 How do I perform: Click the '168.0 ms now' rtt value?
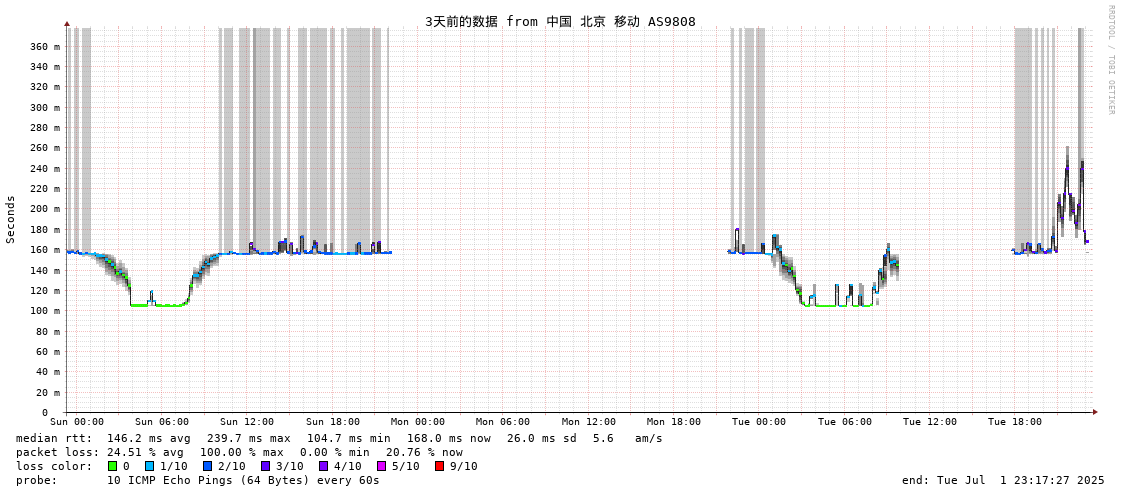click(449, 438)
